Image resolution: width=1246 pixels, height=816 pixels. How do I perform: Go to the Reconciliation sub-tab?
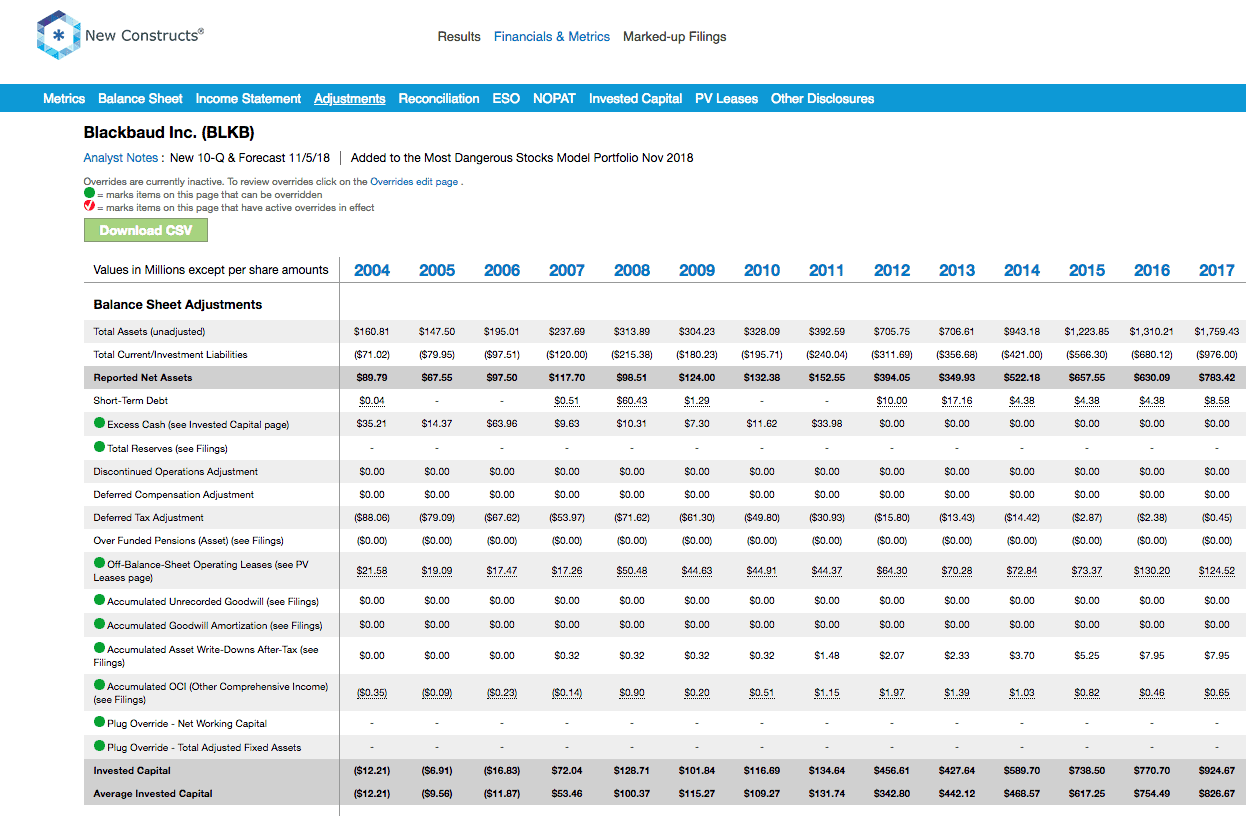[439, 98]
